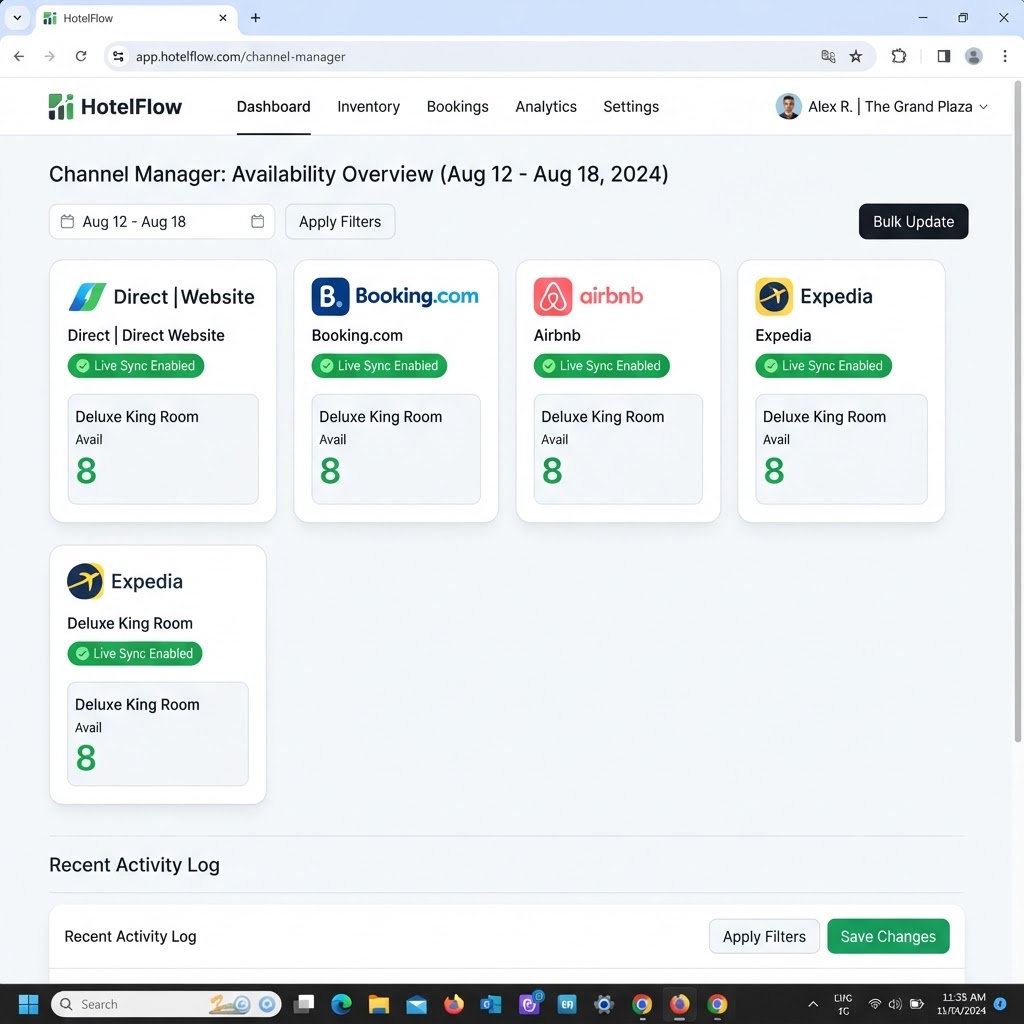The height and width of the screenshot is (1024, 1024).
Task: Toggle the browser side panel icon
Action: (944, 56)
